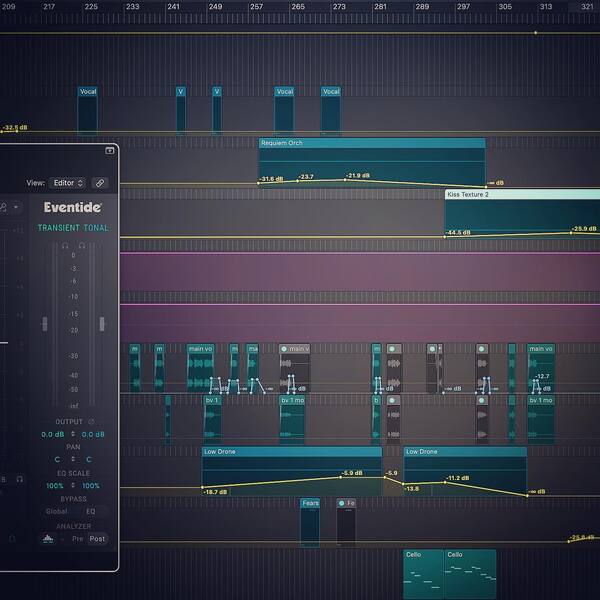
Task: Set the analyzer to Post
Action: point(97,538)
